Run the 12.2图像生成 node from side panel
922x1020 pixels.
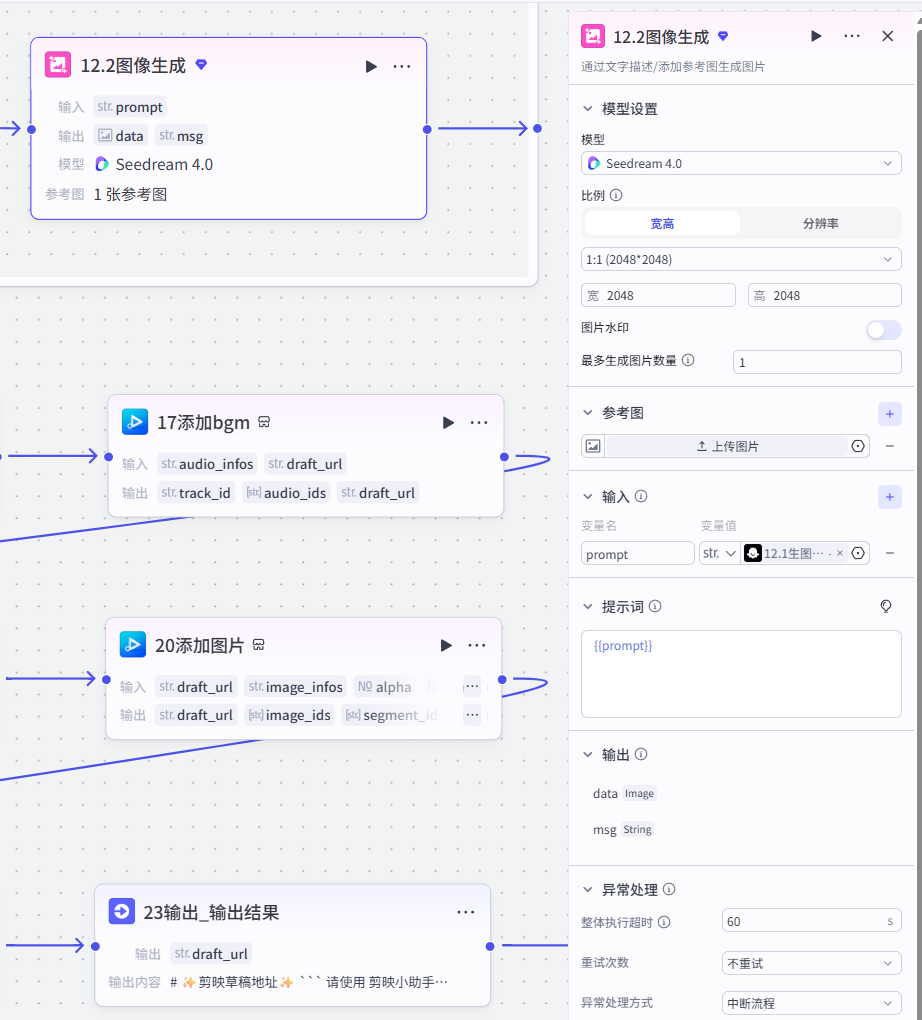click(x=816, y=36)
